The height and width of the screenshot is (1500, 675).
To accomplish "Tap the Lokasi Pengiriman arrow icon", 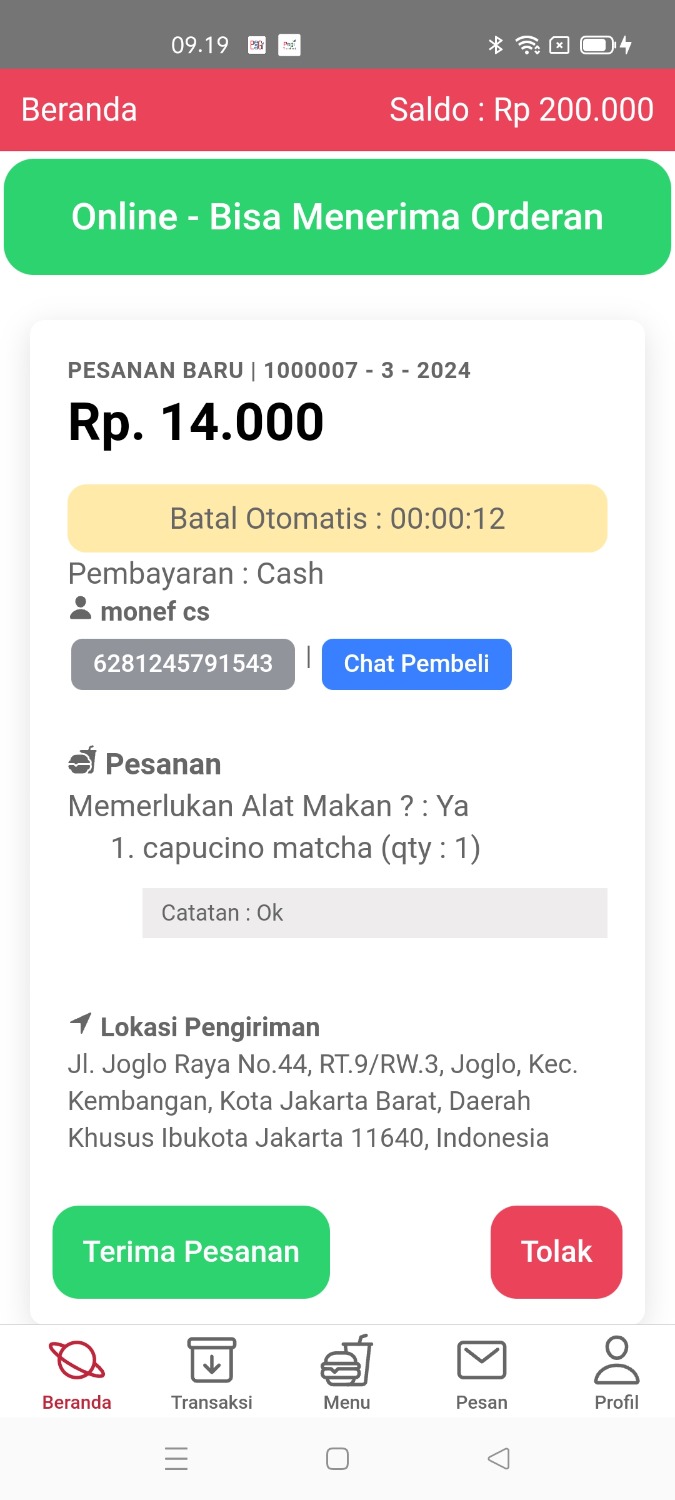I will coord(80,1025).
